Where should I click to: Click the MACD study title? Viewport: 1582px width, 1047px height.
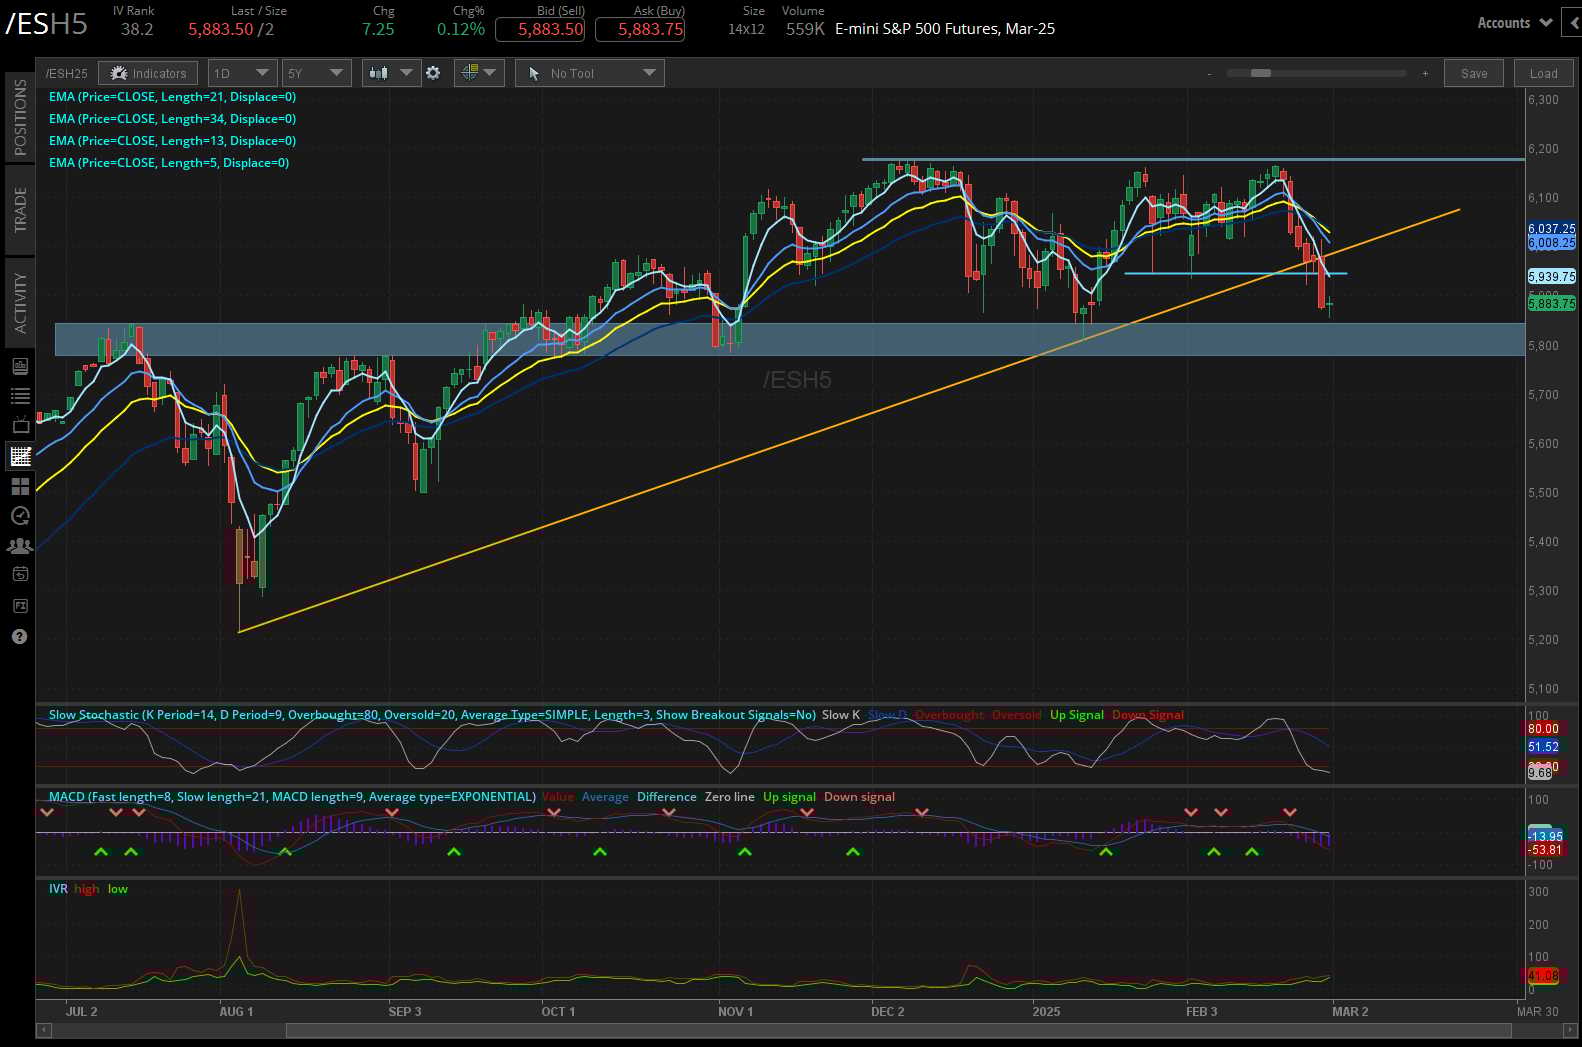coord(292,797)
